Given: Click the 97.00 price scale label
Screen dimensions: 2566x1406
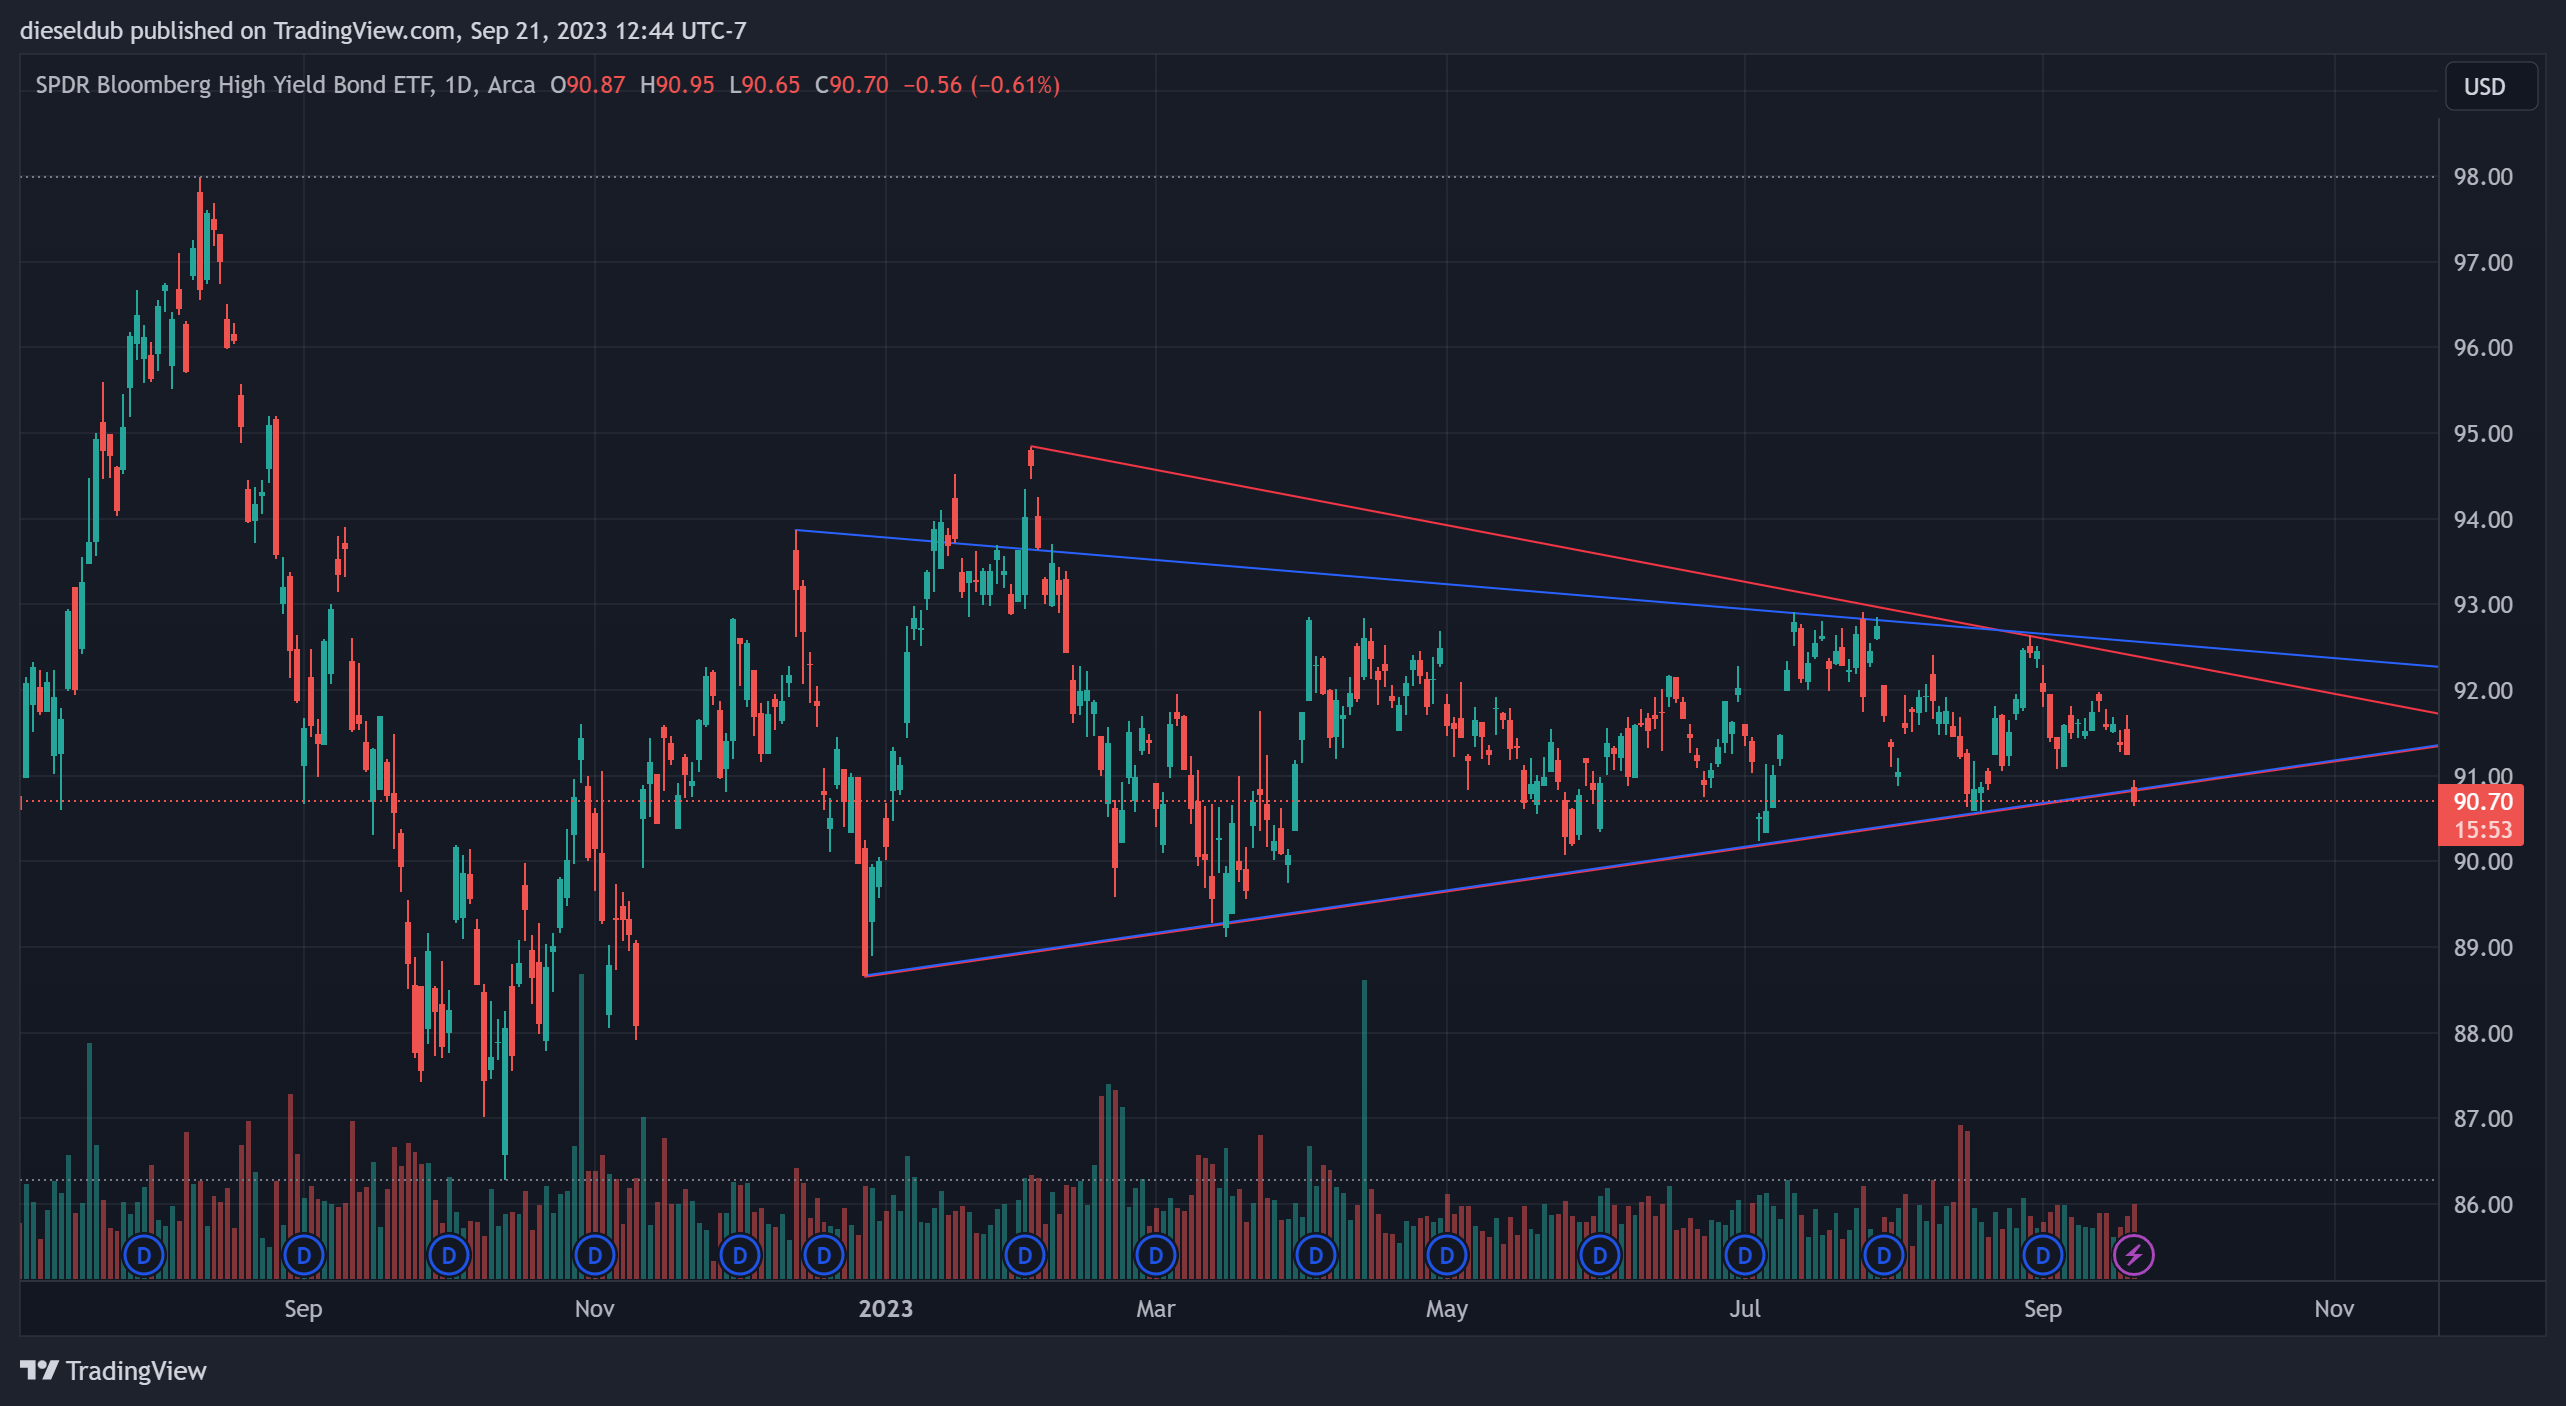Looking at the screenshot, I should 2483,263.
